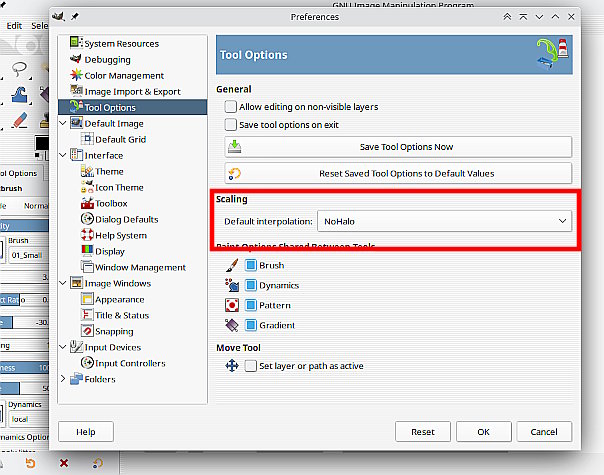This screenshot has width=604, height=475.
Task: Click the Theme icon in sidebar
Action: (x=87, y=171)
